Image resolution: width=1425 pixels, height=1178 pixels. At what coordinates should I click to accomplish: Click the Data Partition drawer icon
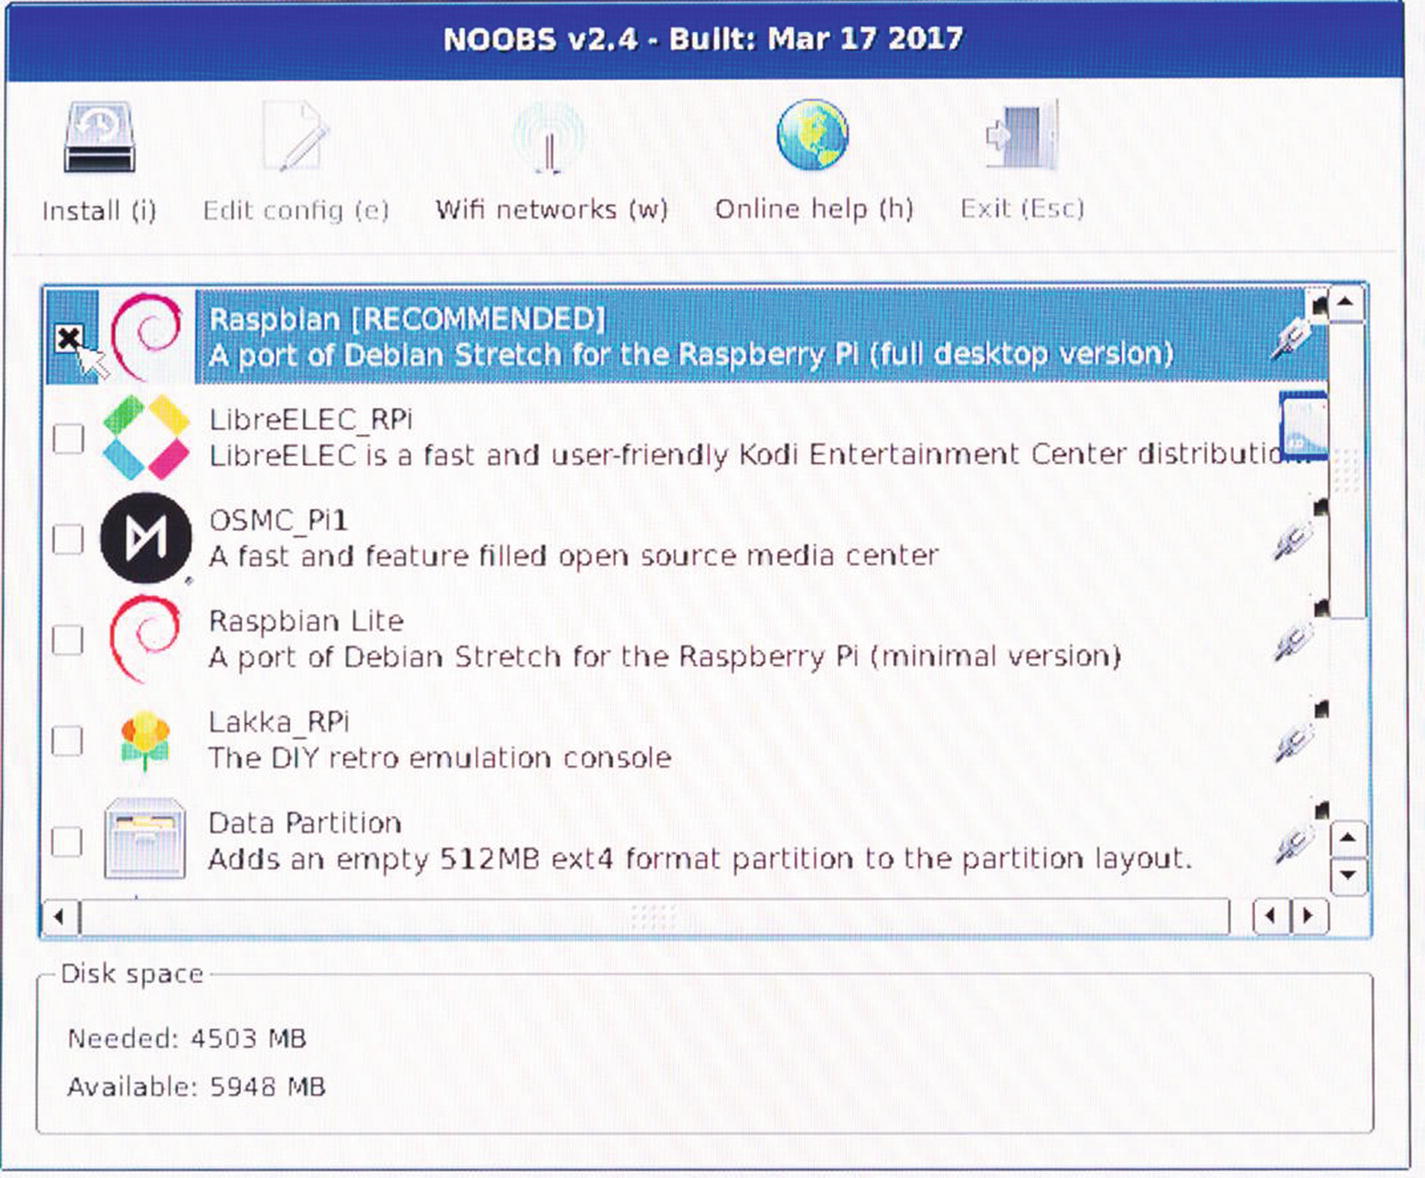145,838
